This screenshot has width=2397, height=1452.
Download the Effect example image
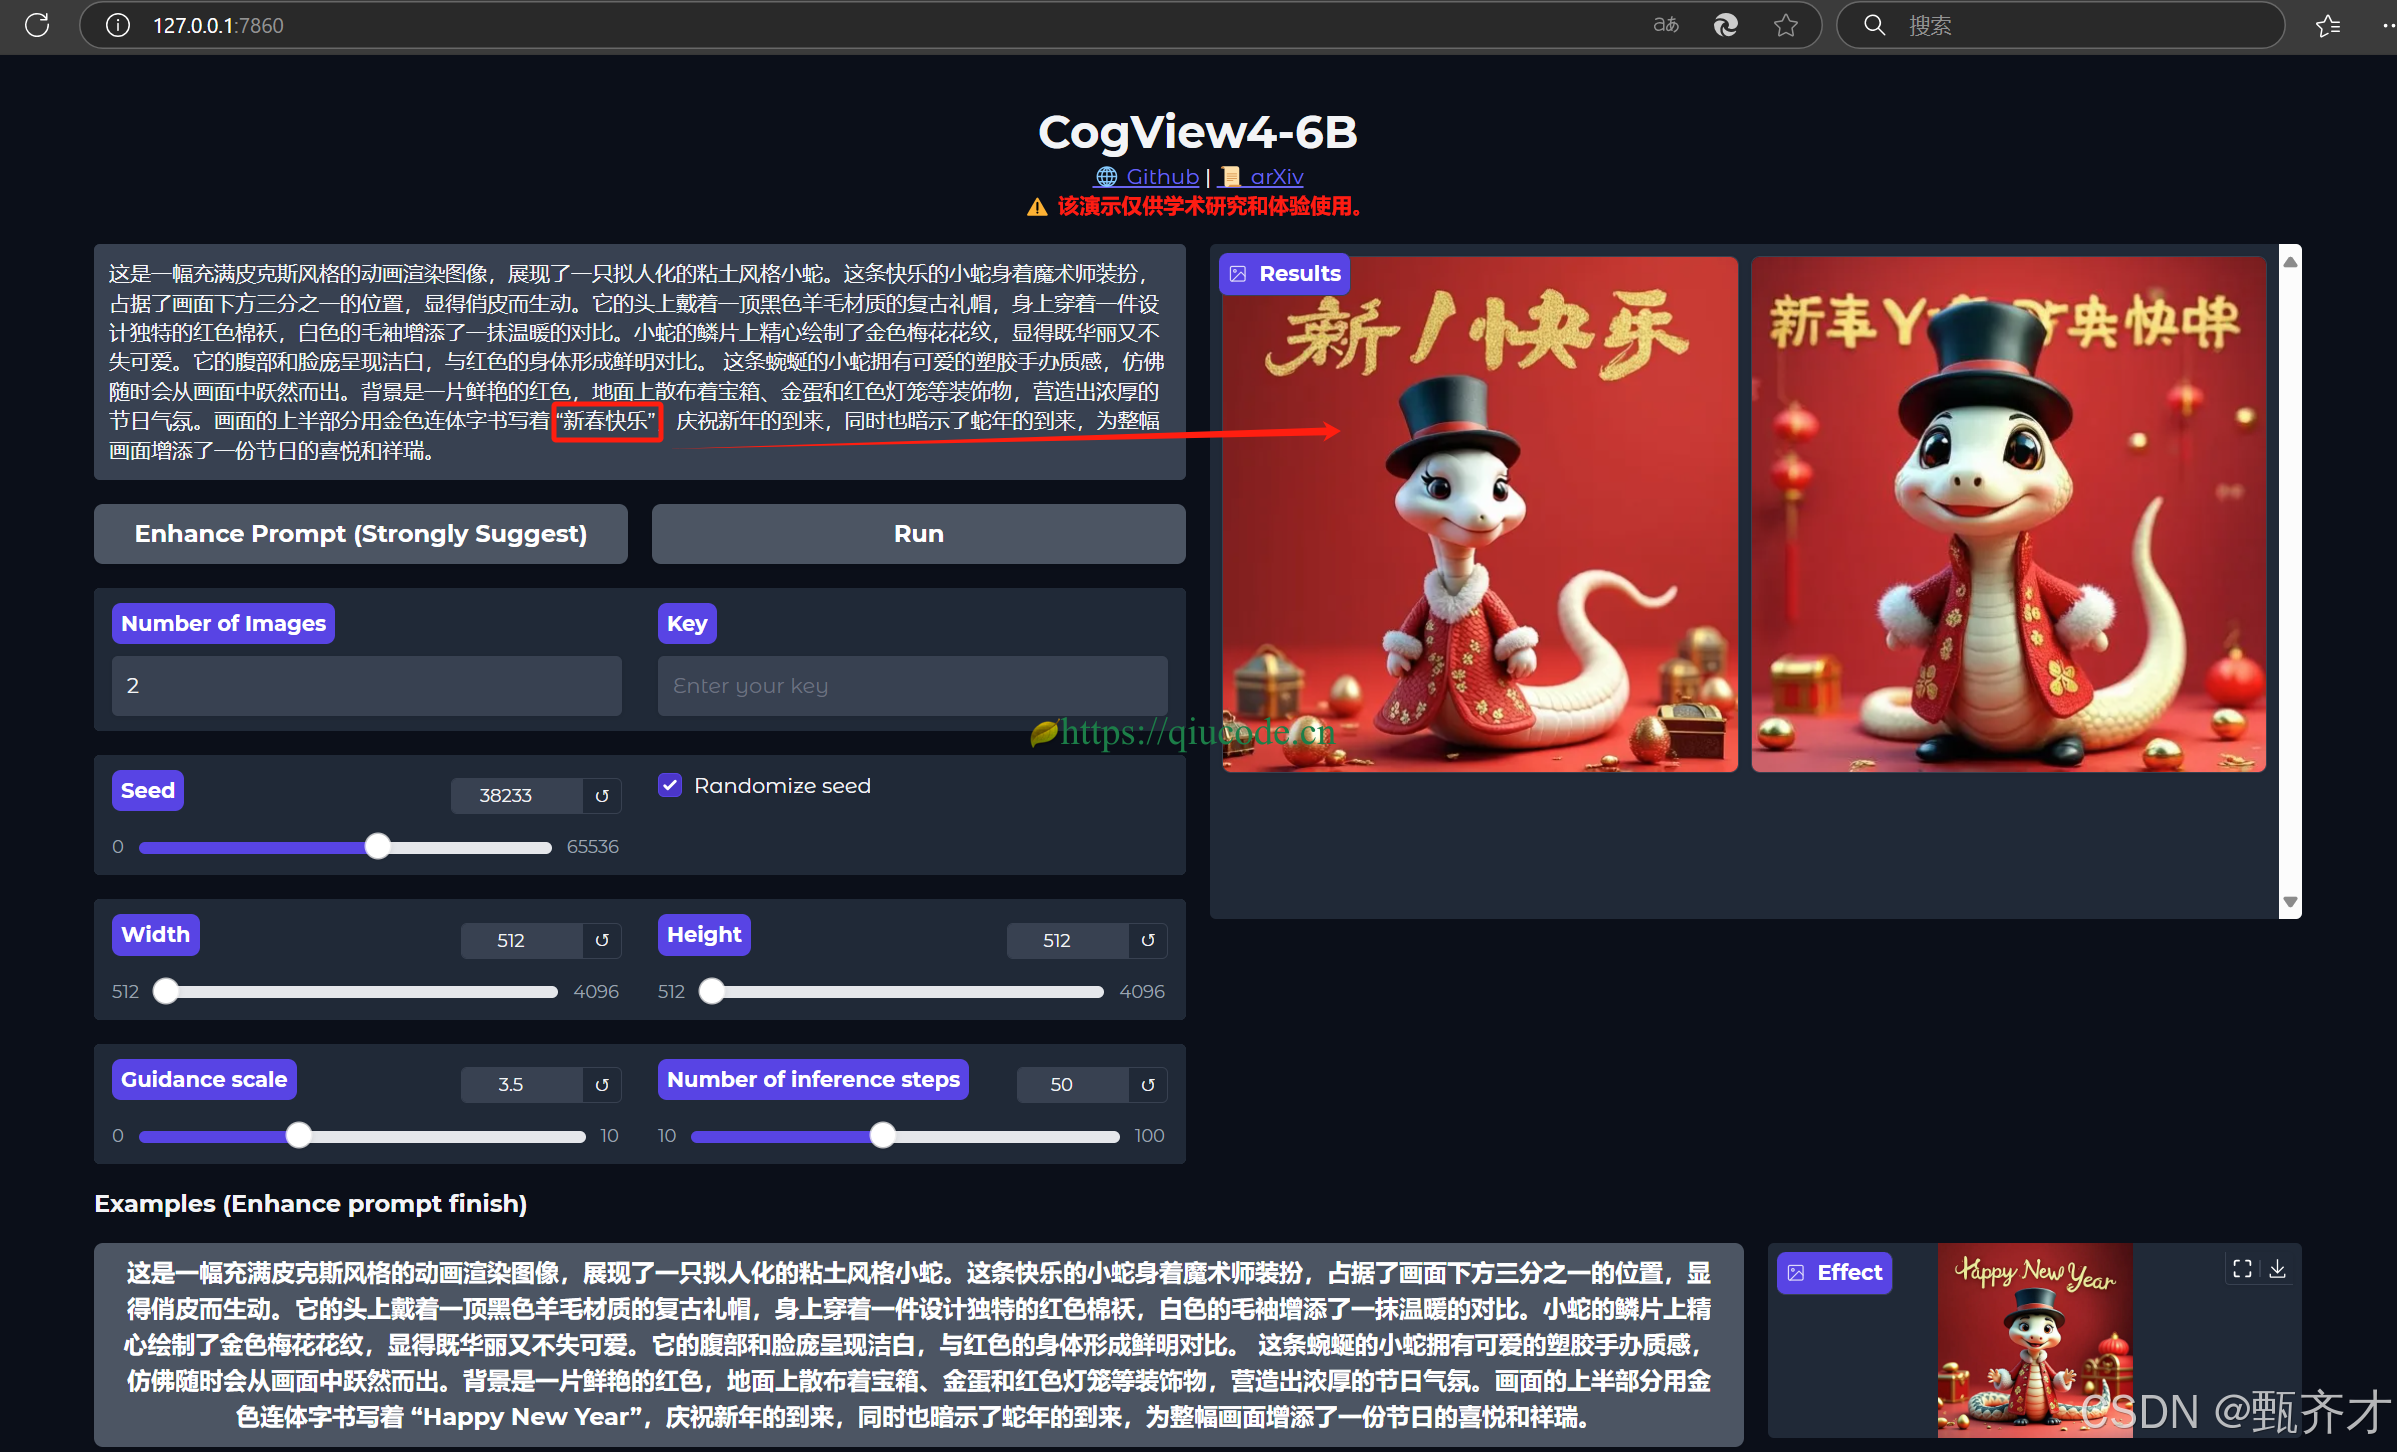point(2278,1269)
